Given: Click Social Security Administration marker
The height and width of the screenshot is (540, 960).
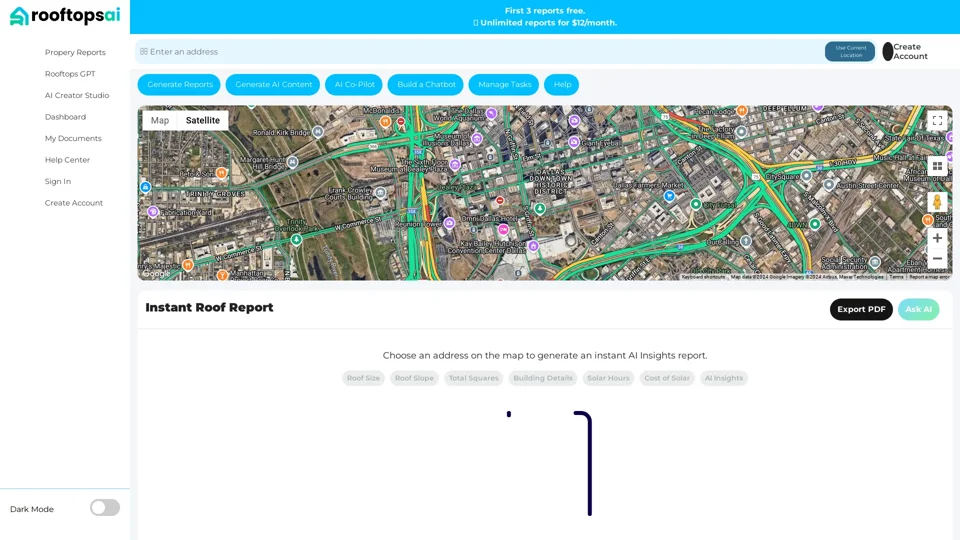Looking at the screenshot, I should click(x=875, y=262).
